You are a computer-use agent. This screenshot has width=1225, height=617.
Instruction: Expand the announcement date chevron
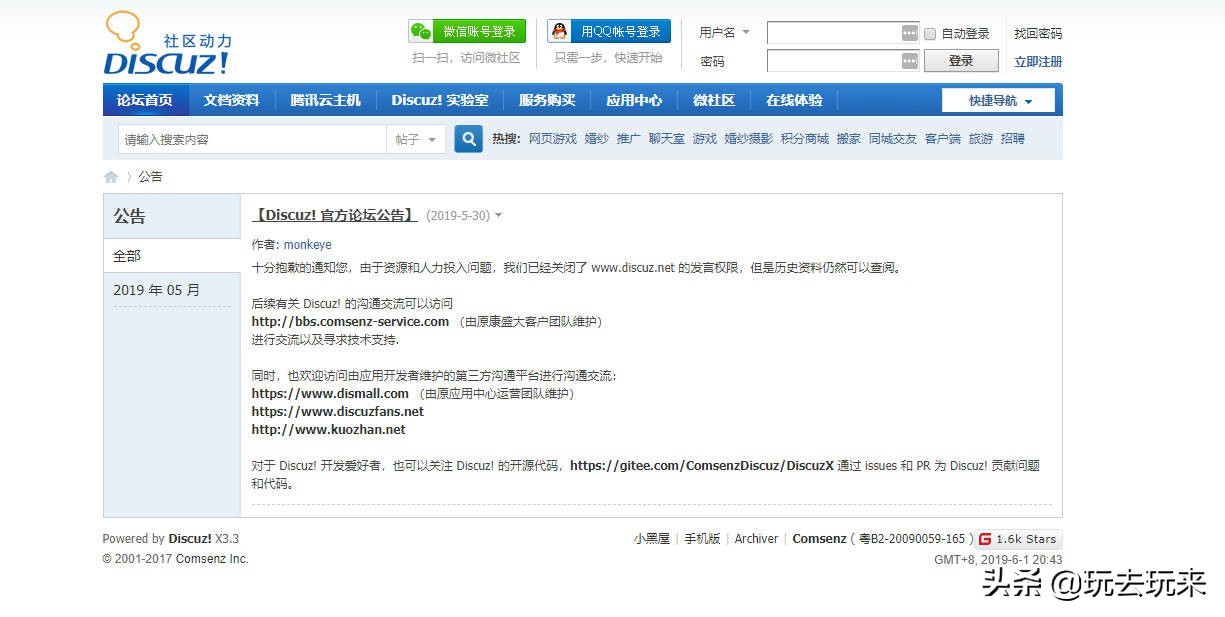(500, 215)
